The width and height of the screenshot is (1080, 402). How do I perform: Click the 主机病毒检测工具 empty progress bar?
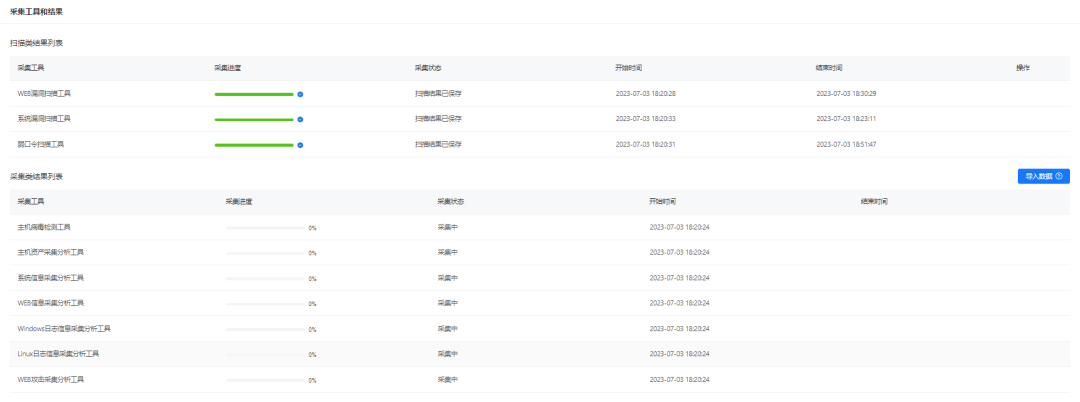coord(265,228)
